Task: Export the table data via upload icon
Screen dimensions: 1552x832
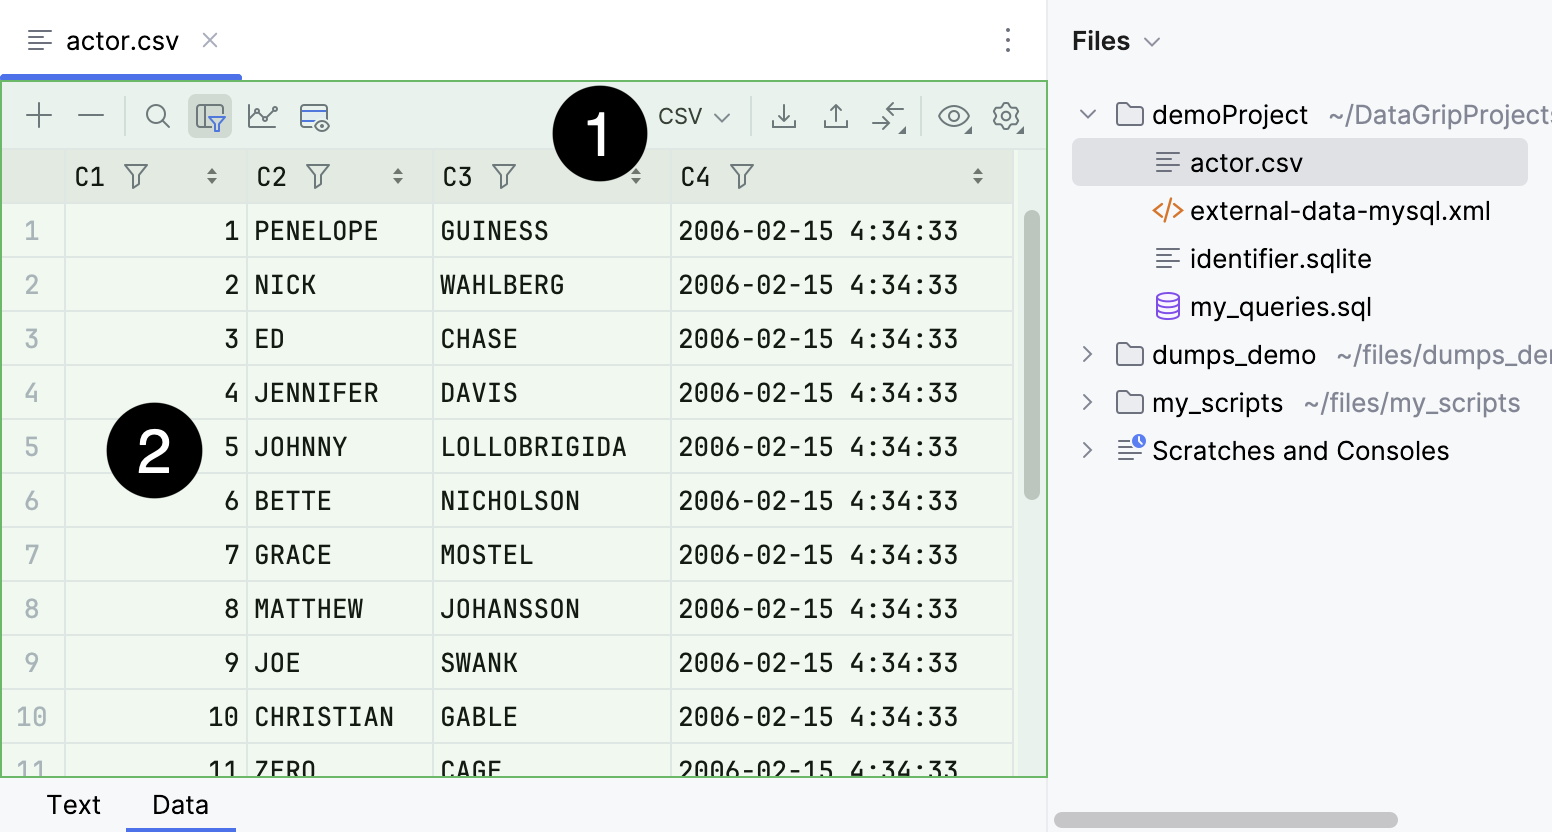Action: [836, 116]
